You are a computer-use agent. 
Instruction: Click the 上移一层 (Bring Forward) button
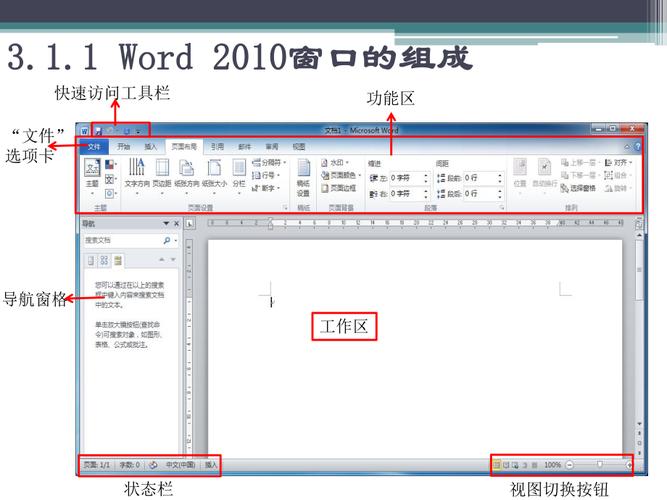point(581,163)
